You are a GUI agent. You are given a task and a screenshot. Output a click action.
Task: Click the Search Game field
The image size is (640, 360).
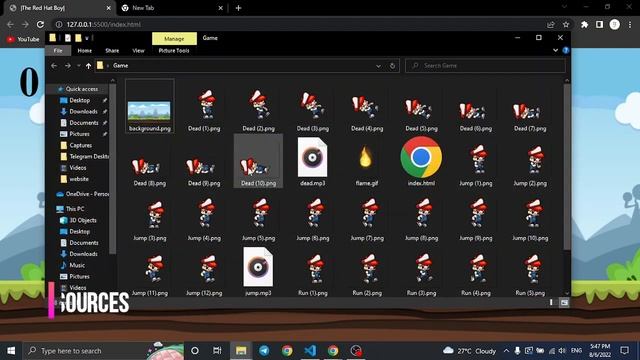[485, 66]
